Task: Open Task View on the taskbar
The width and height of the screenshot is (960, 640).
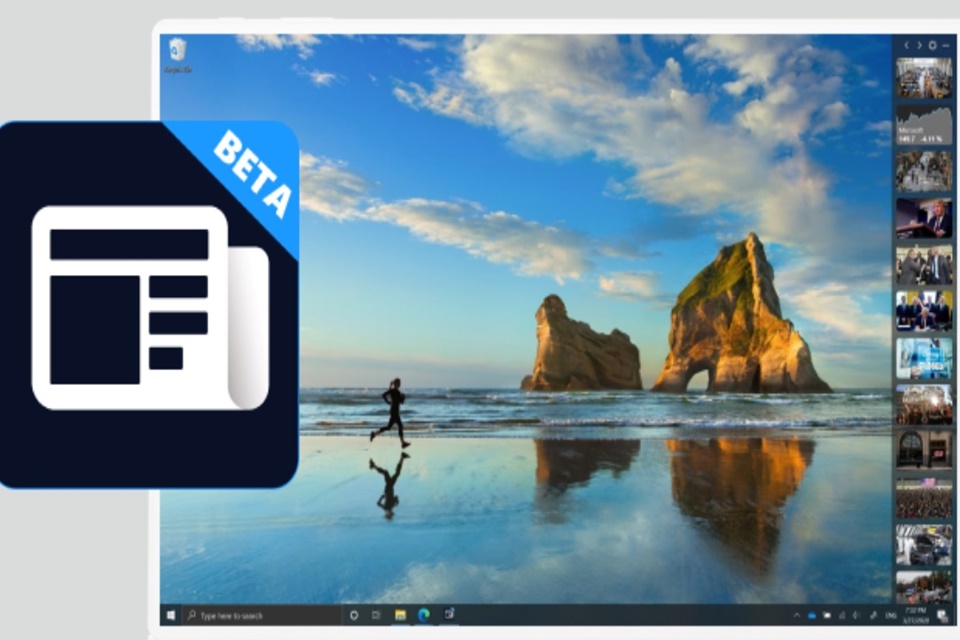Action: click(375, 614)
